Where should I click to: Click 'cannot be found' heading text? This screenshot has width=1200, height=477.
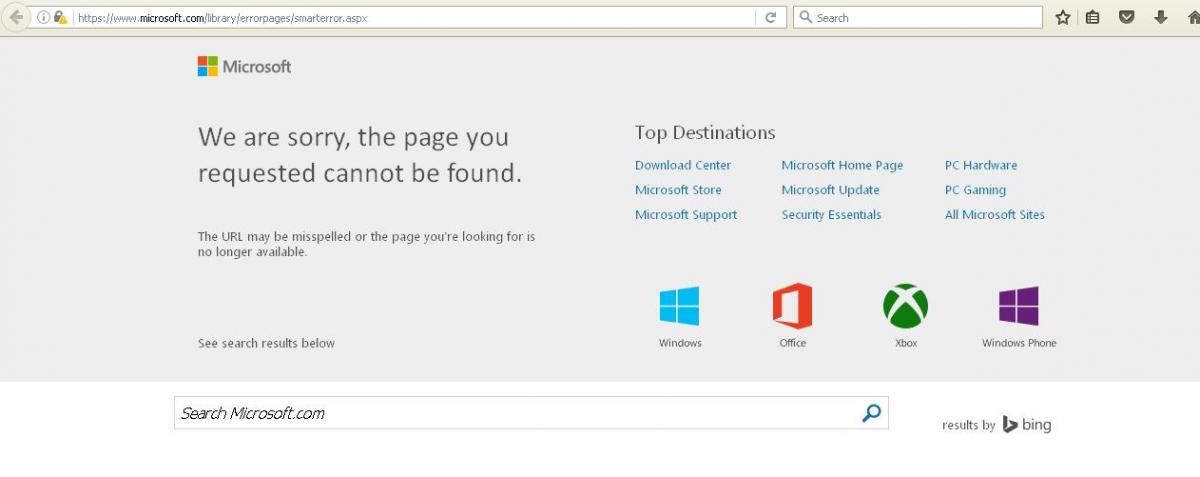pos(422,173)
